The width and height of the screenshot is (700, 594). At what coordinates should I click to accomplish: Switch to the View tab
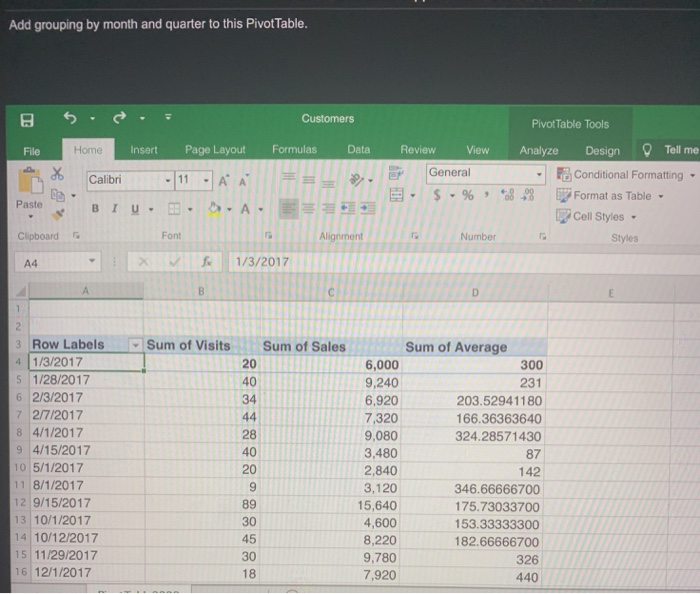[x=478, y=150]
